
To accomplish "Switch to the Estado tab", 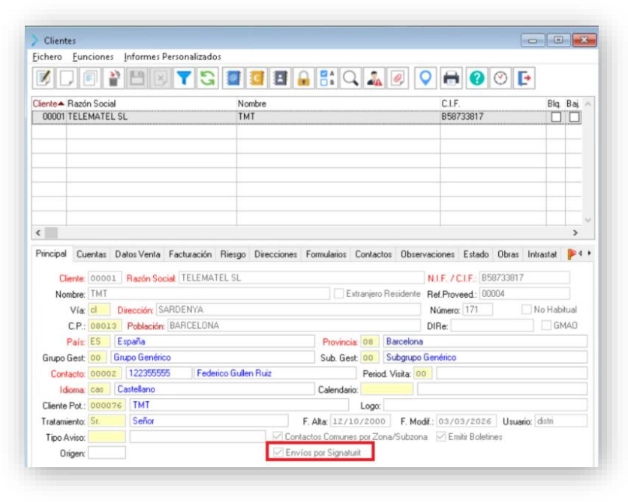I will tap(476, 254).
